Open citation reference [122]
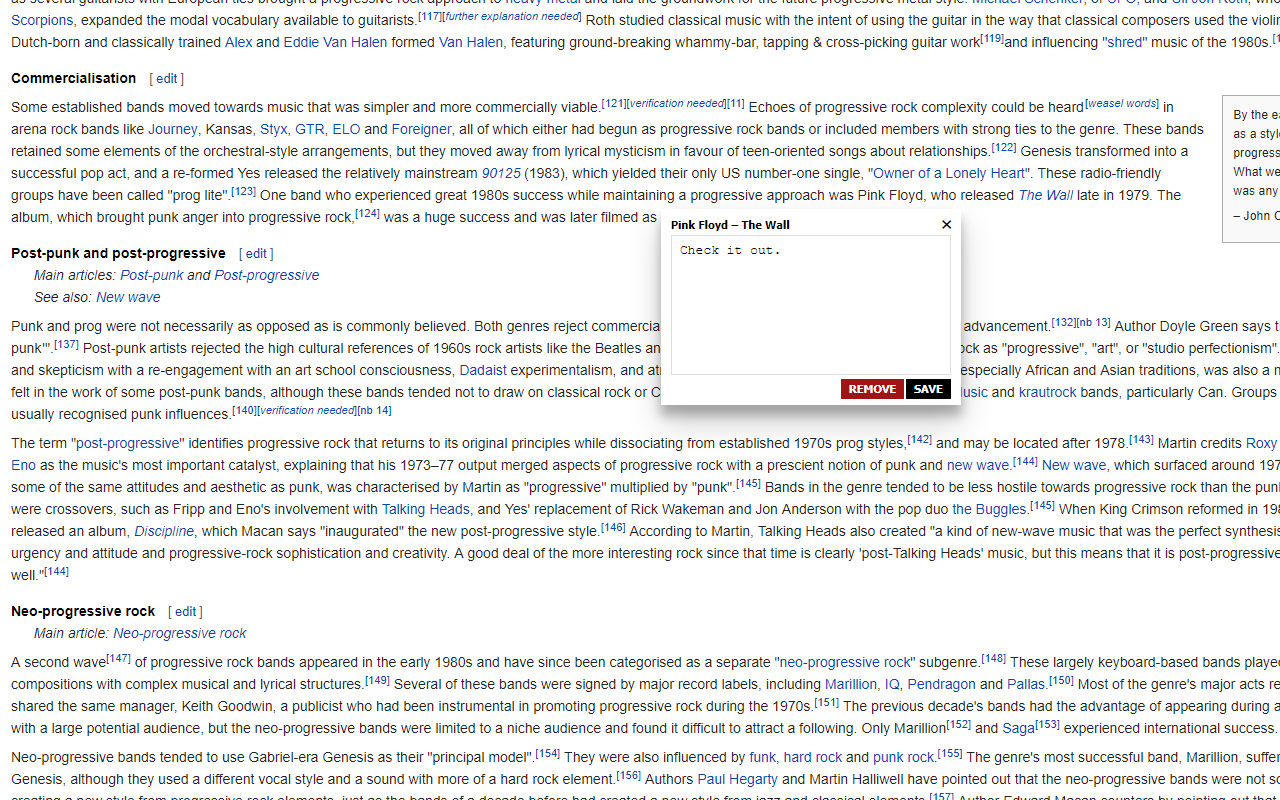This screenshot has width=1280, height=800. (1003, 147)
